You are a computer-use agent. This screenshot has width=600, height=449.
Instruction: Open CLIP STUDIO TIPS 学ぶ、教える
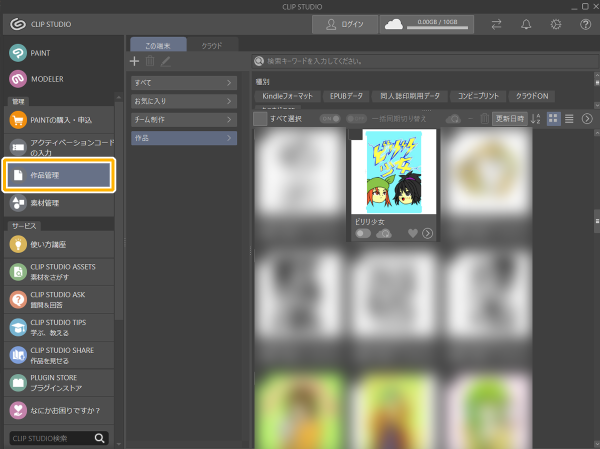tap(59, 328)
